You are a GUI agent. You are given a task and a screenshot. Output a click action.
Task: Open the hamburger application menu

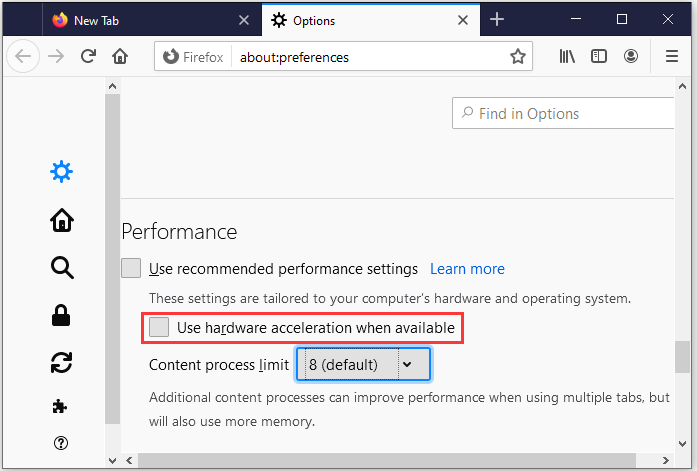click(672, 56)
